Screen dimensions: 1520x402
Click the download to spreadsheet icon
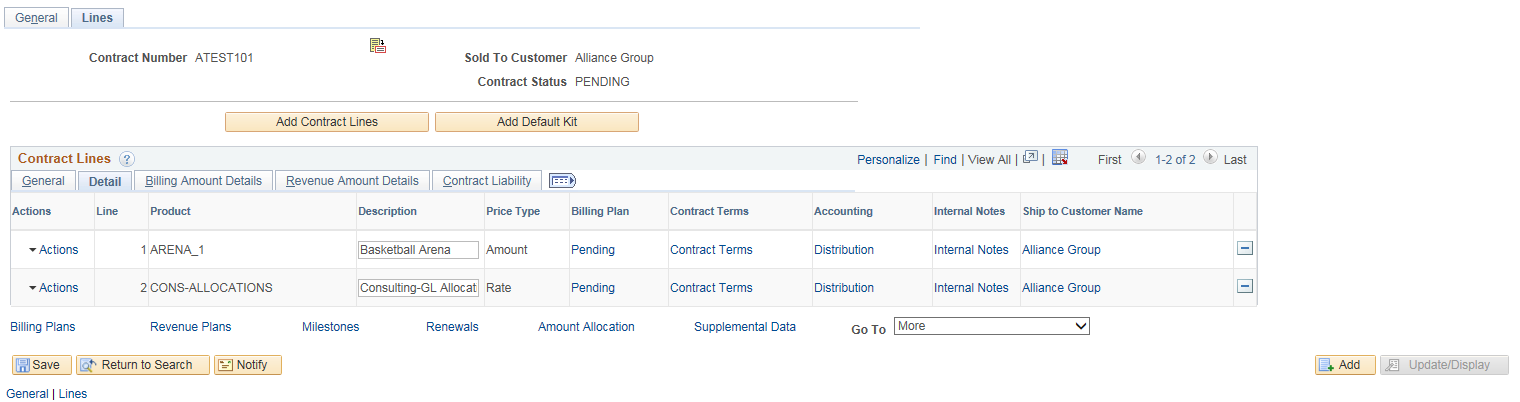[x=1061, y=158]
